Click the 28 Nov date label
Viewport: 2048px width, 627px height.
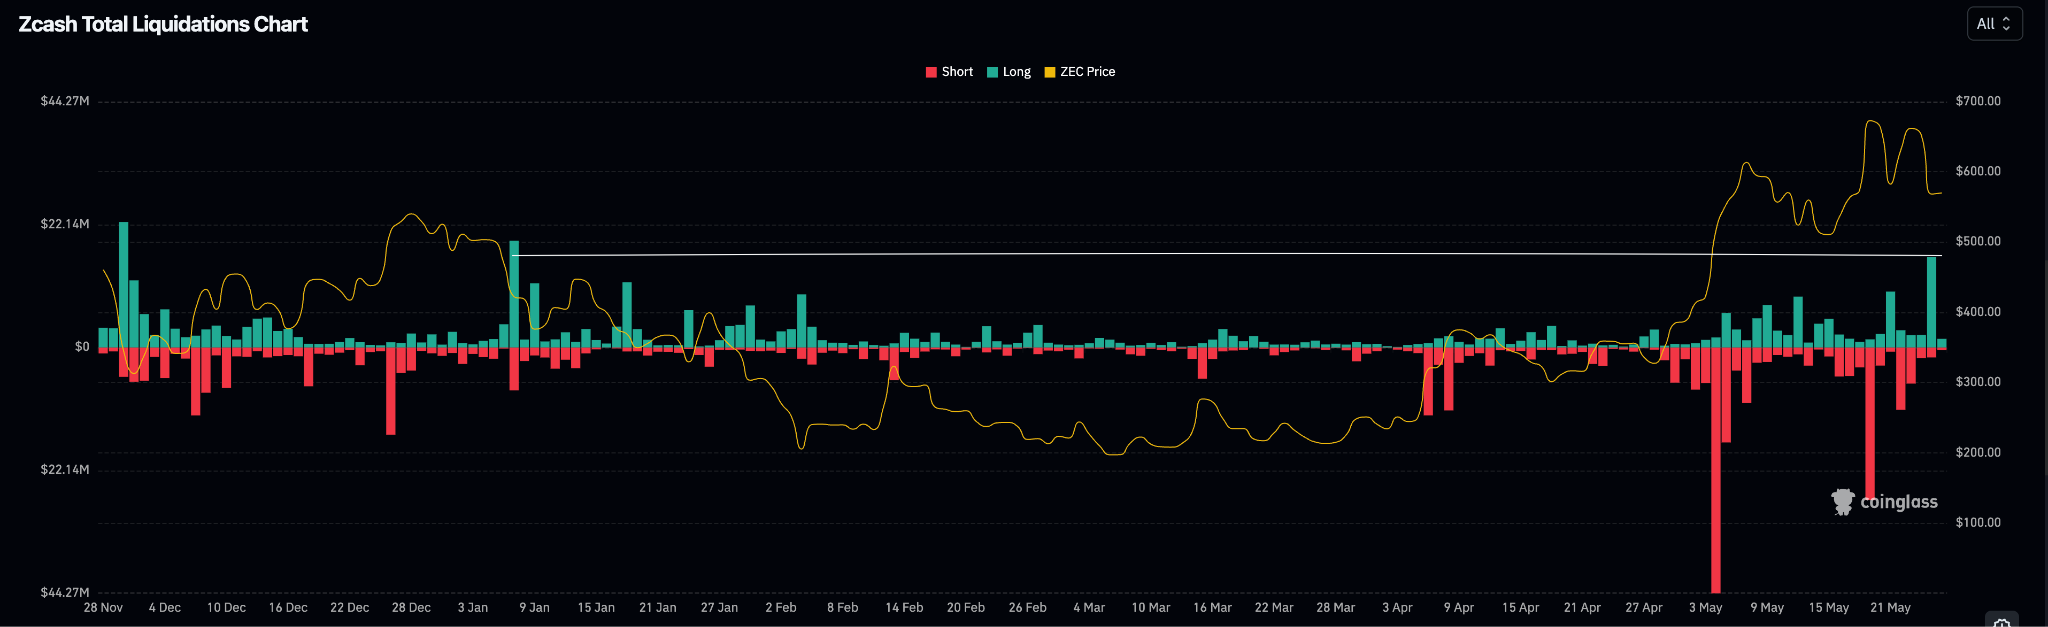click(x=103, y=608)
